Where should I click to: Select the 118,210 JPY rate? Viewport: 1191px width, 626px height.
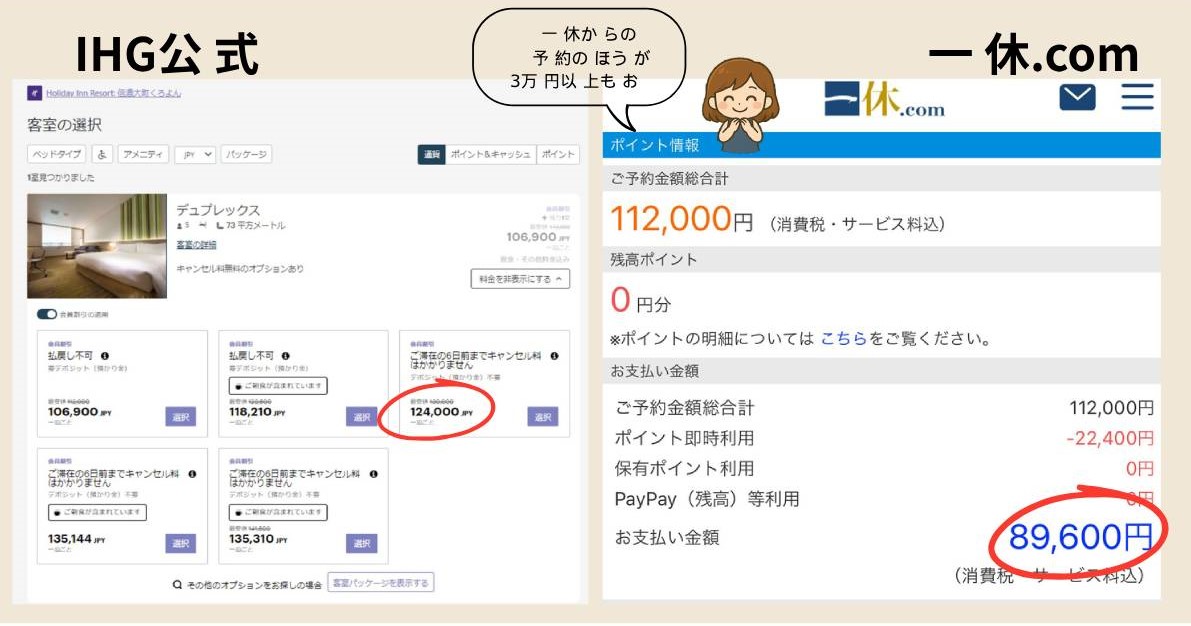click(362, 417)
